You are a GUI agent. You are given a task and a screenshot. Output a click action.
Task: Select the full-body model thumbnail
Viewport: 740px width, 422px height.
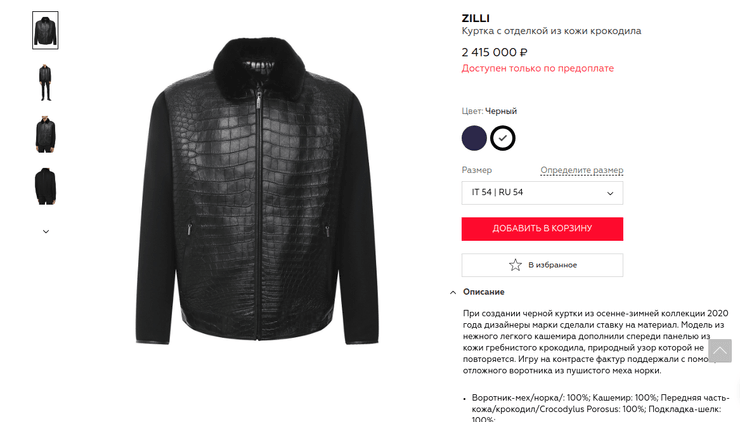pos(45,83)
